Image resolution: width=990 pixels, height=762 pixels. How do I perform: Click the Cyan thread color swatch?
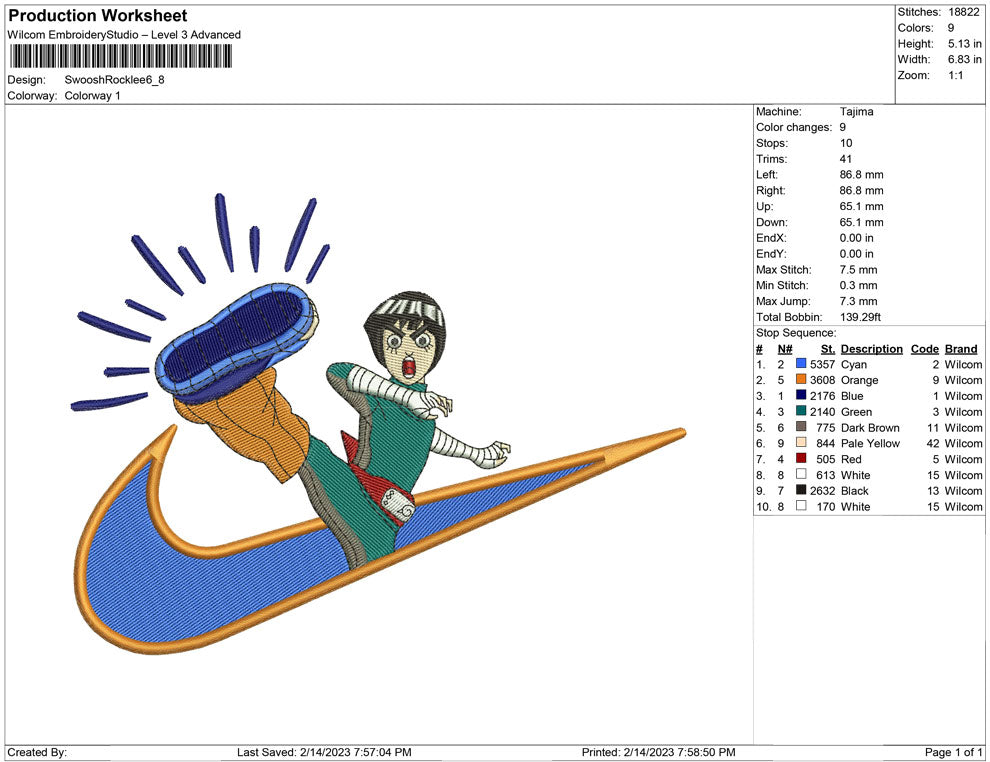pyautogui.click(x=801, y=364)
